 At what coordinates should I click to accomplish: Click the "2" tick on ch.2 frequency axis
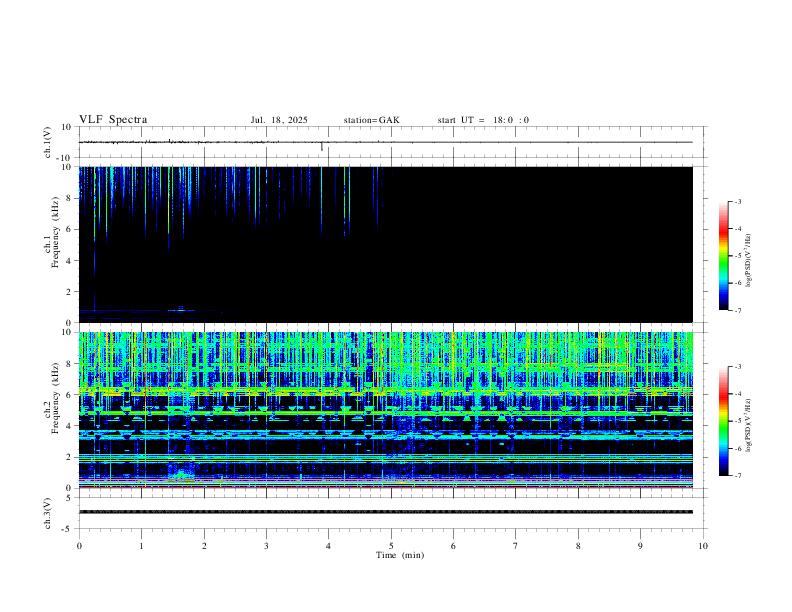click(x=70, y=457)
